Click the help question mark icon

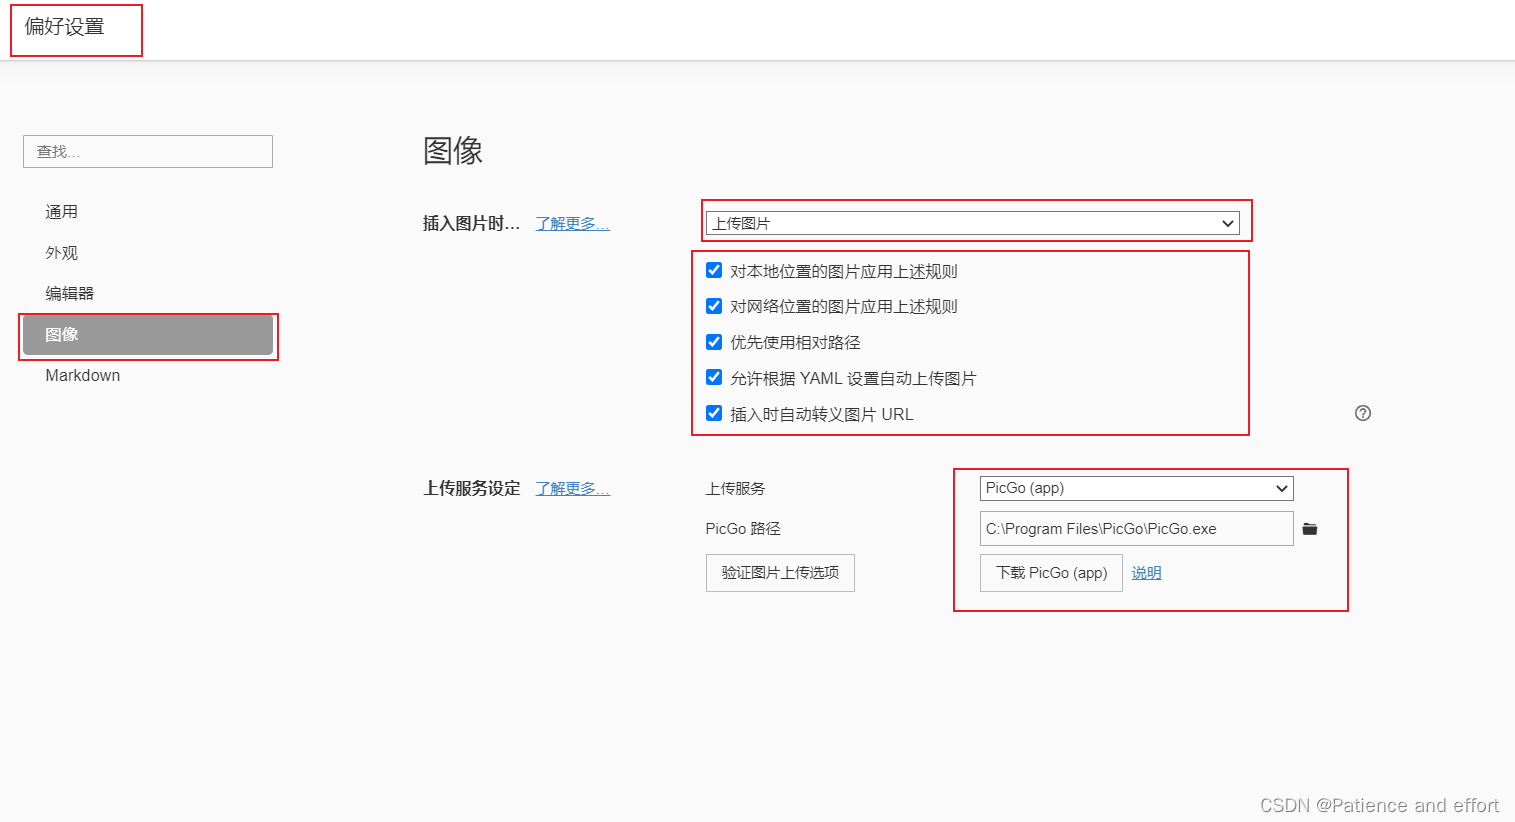pyautogui.click(x=1363, y=413)
